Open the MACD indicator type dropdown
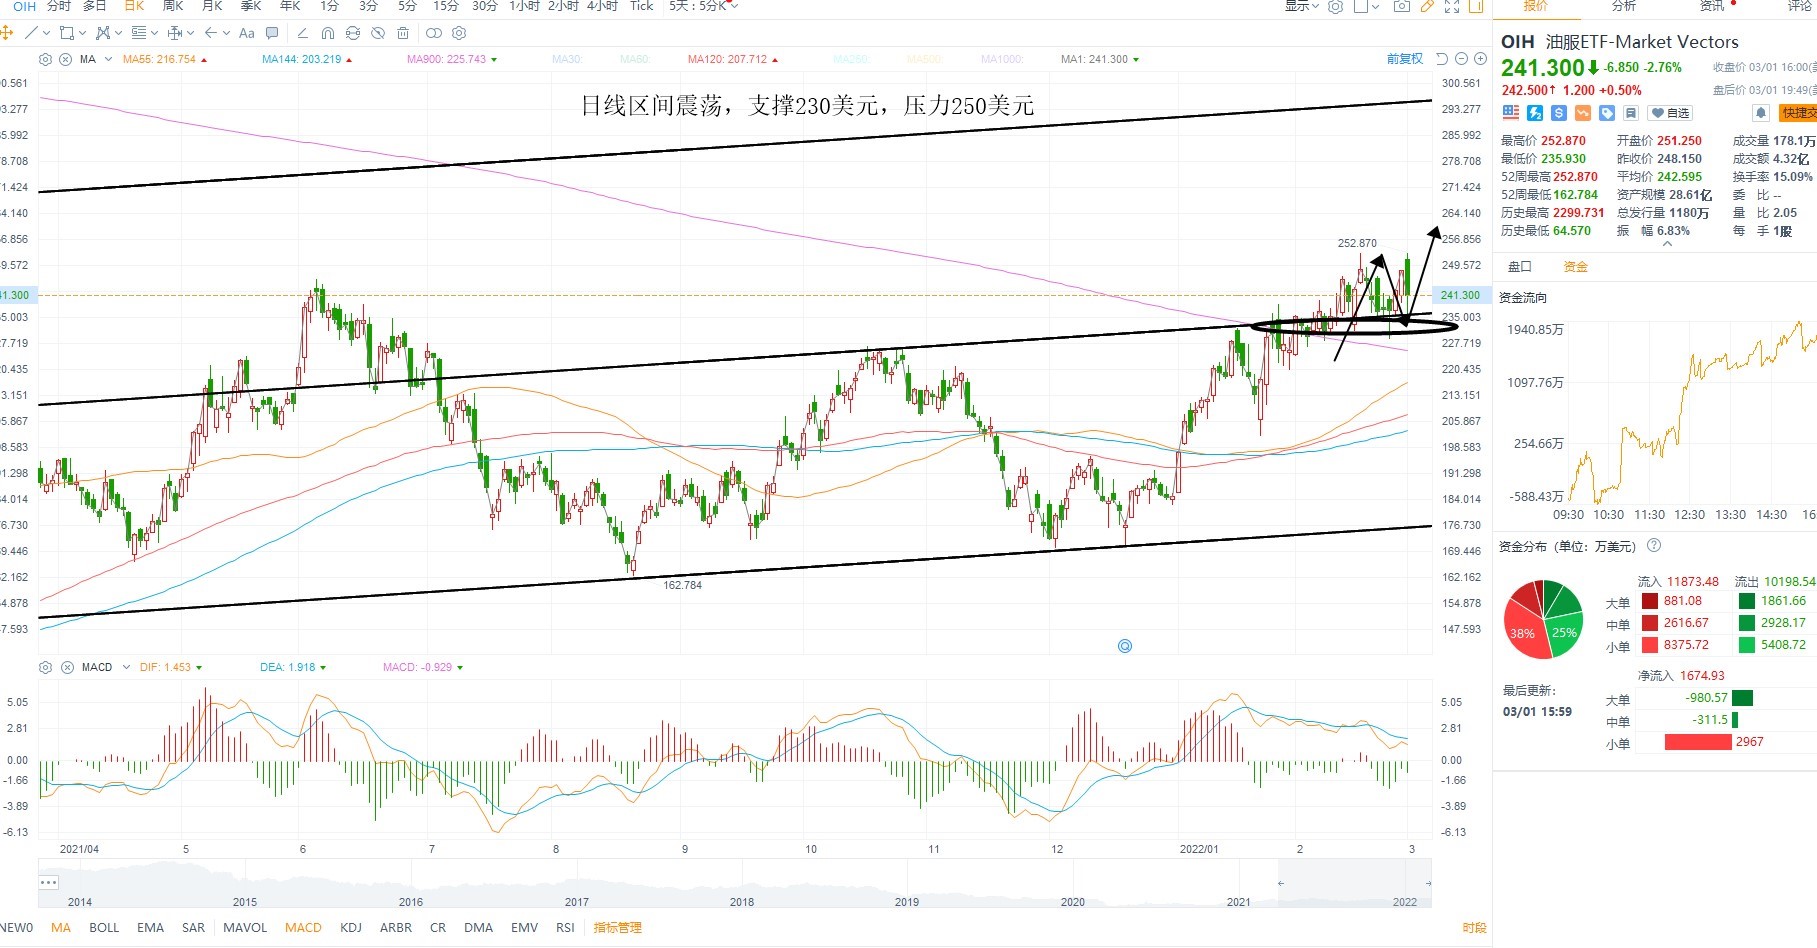 [x=126, y=667]
